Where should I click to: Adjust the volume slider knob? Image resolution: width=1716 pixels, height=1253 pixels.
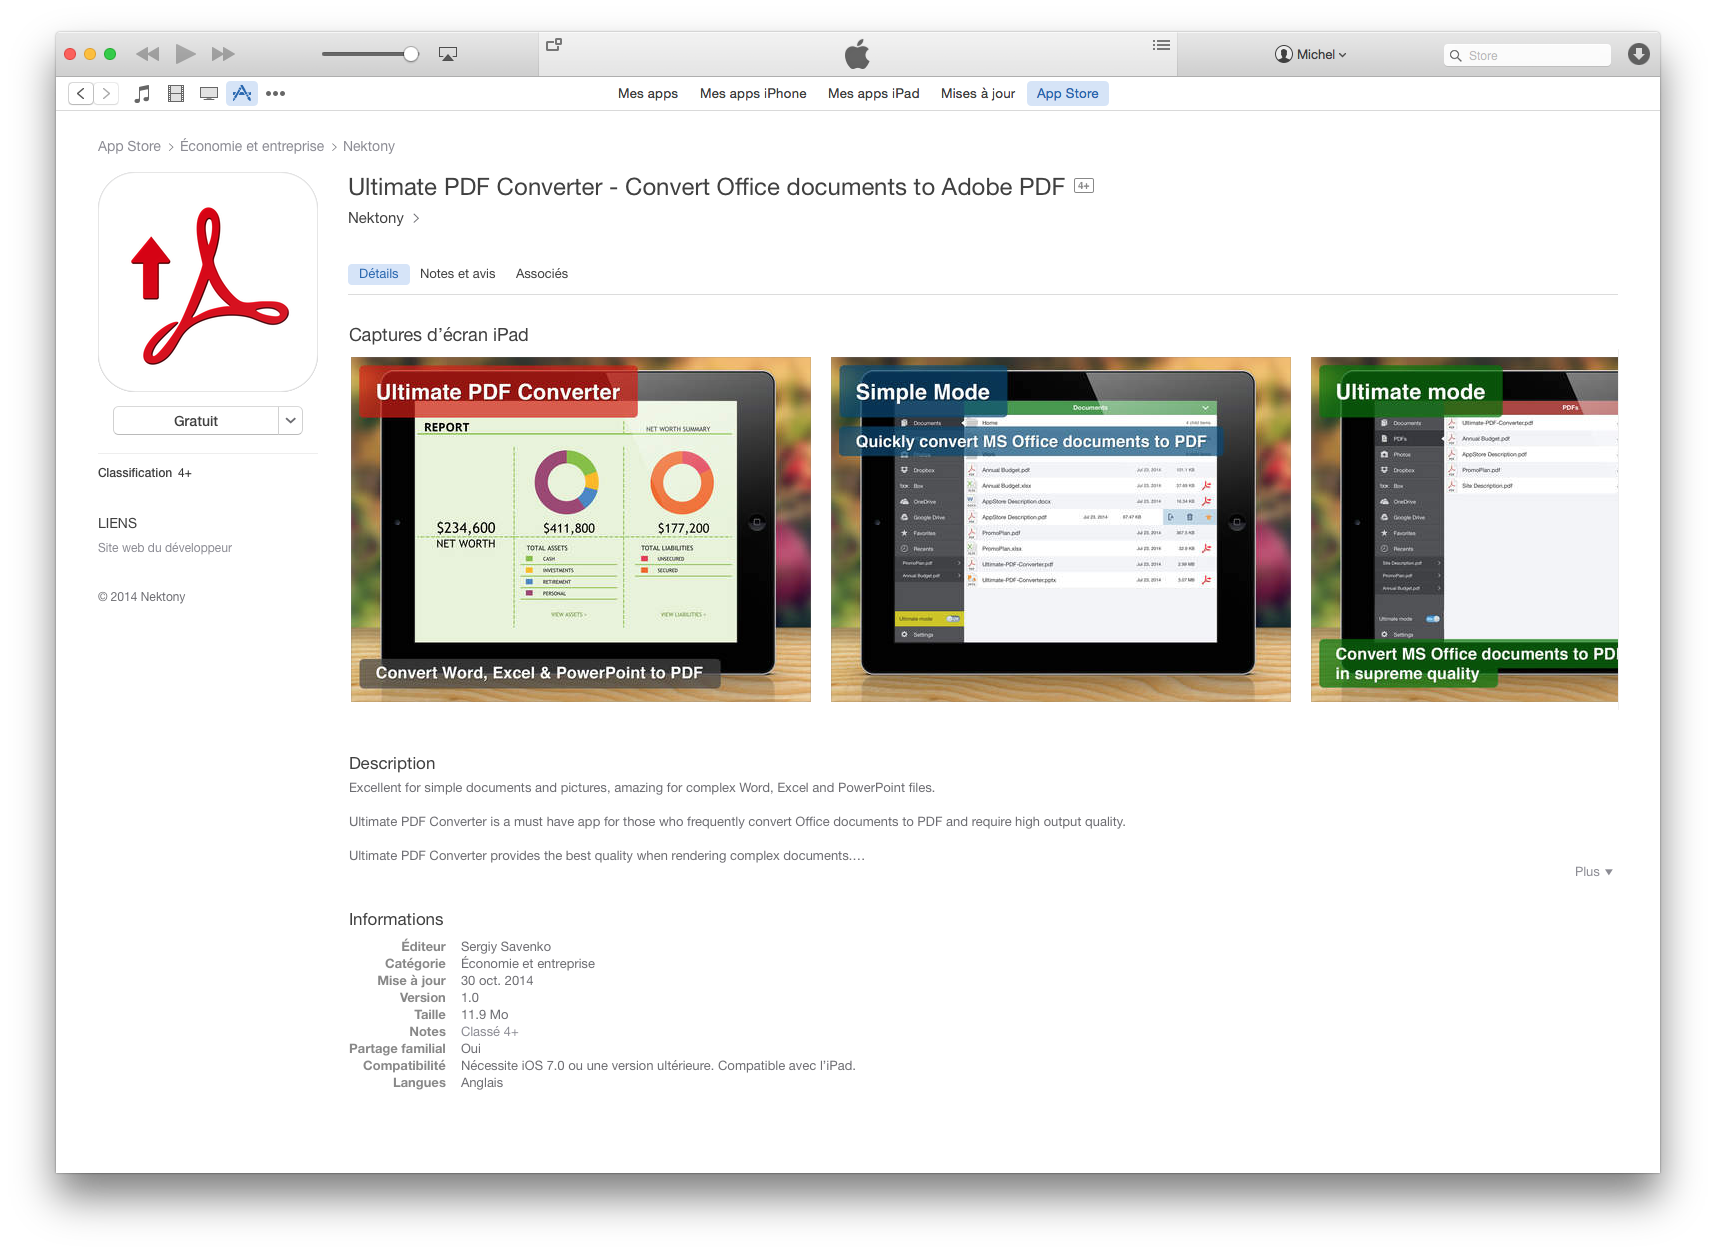coord(411,54)
